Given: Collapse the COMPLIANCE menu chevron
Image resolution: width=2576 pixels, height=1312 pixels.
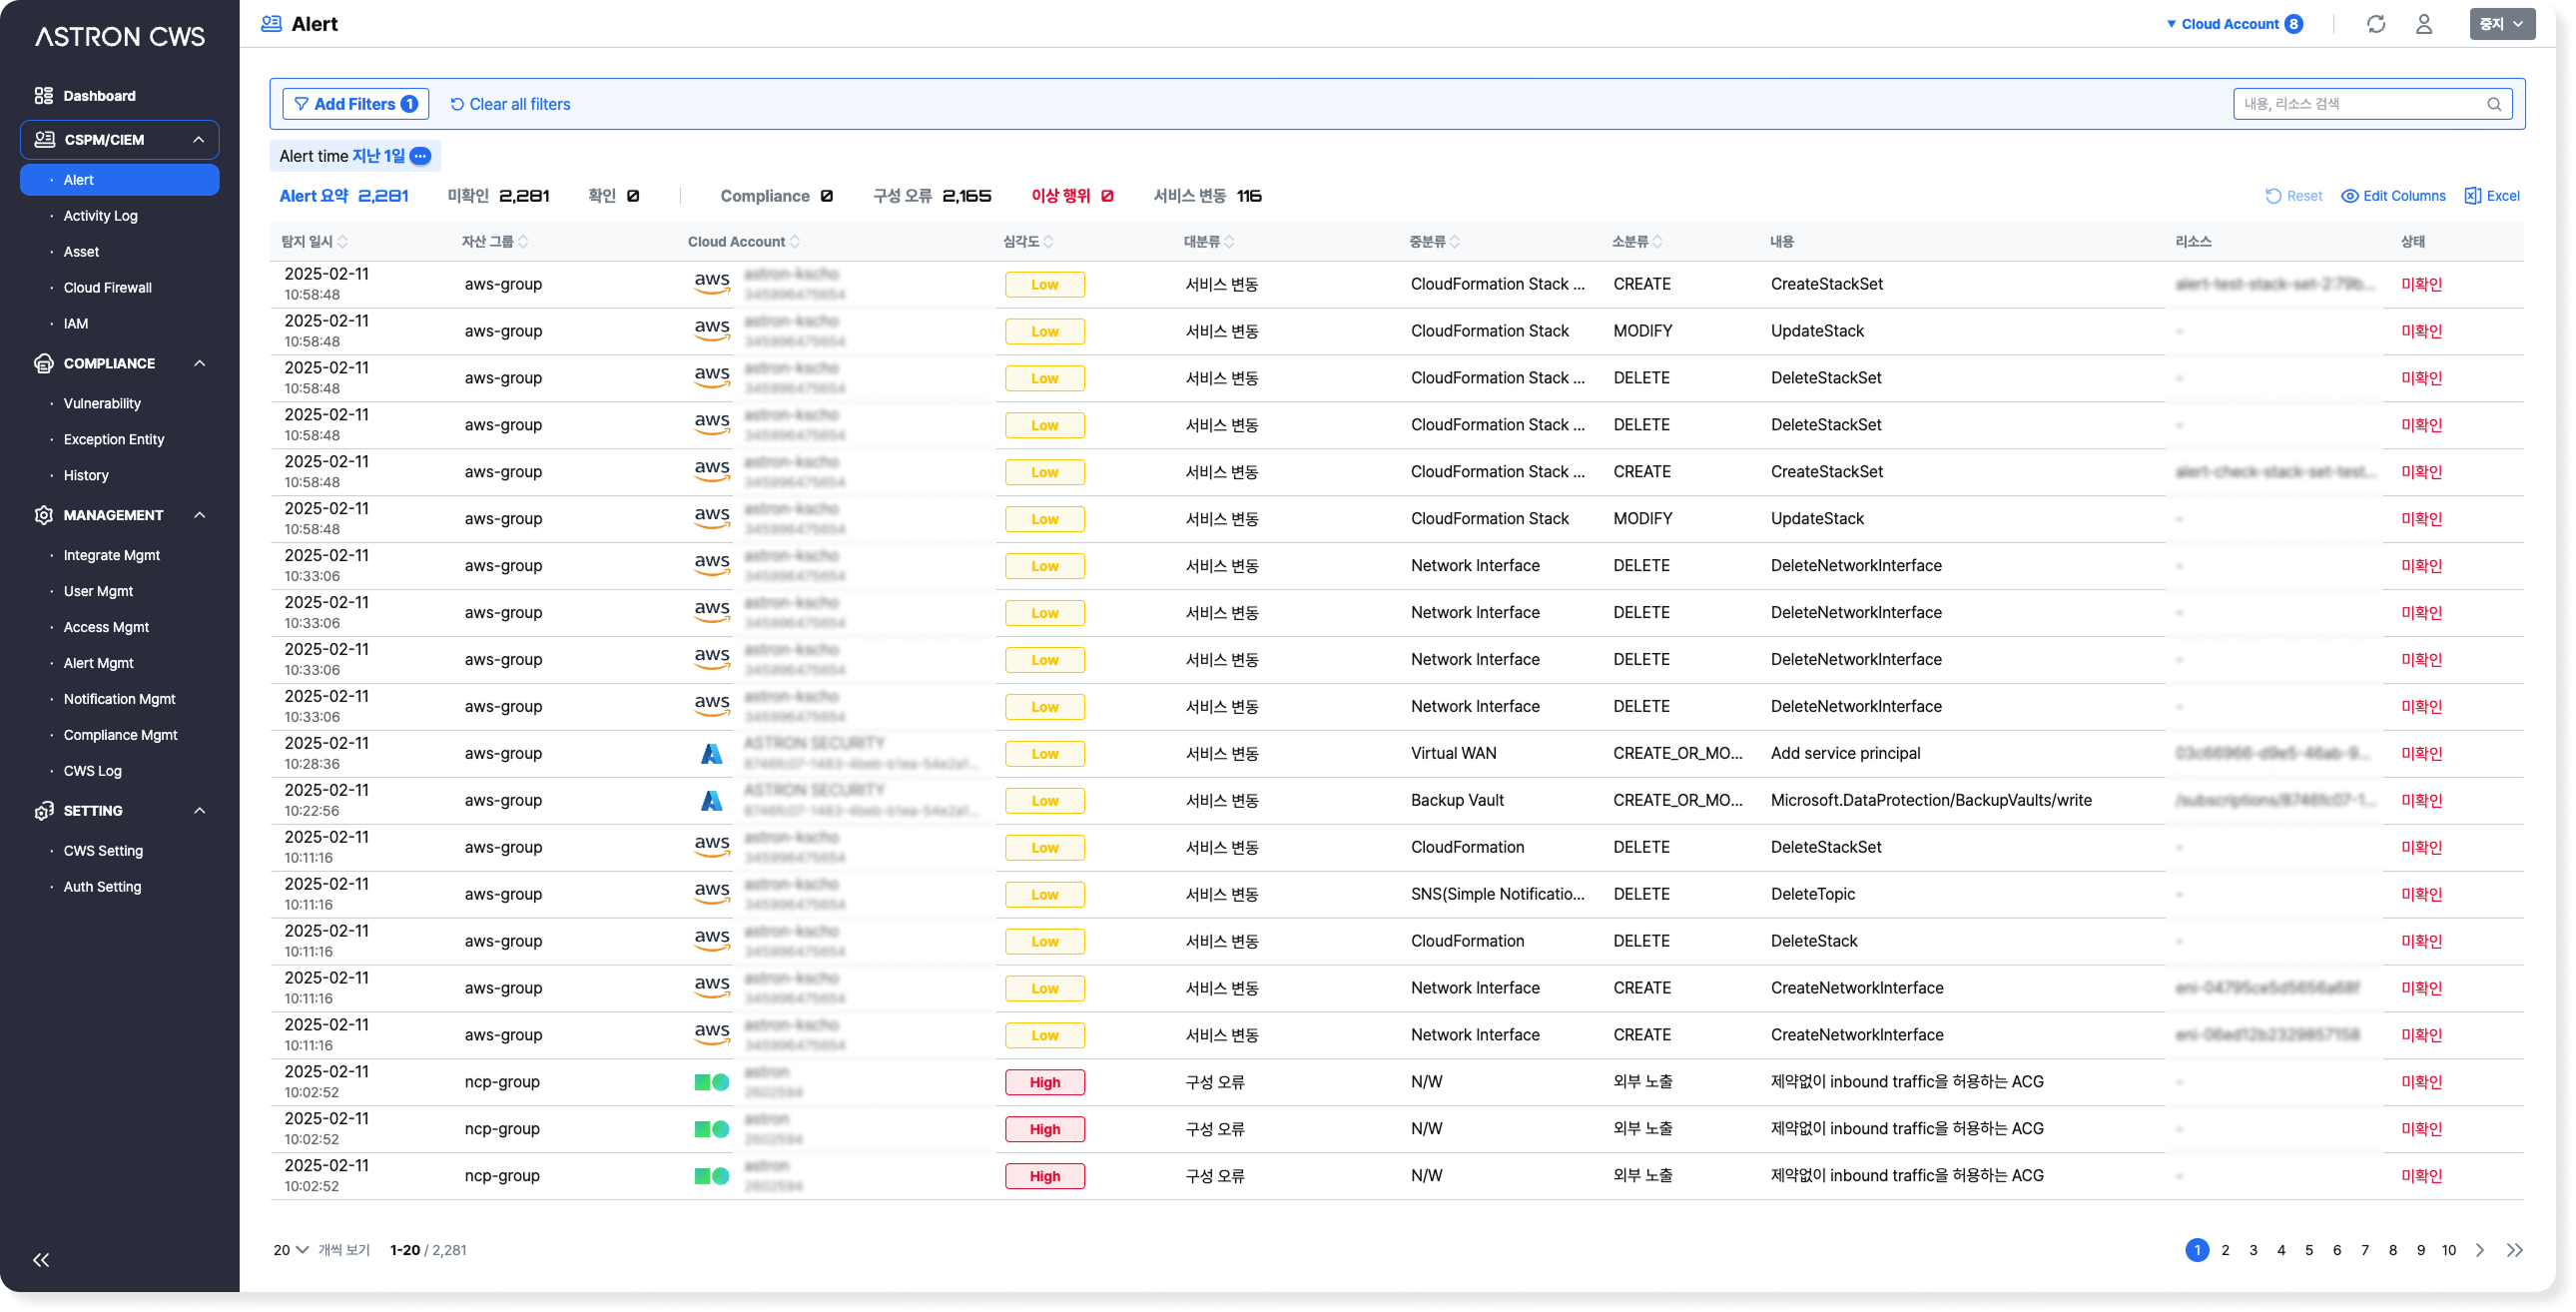Looking at the screenshot, I should pyautogui.click(x=199, y=363).
